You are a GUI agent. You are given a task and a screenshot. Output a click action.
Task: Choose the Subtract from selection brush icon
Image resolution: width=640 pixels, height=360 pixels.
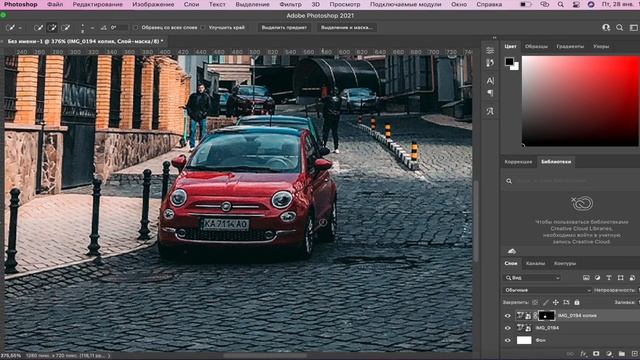66,28
